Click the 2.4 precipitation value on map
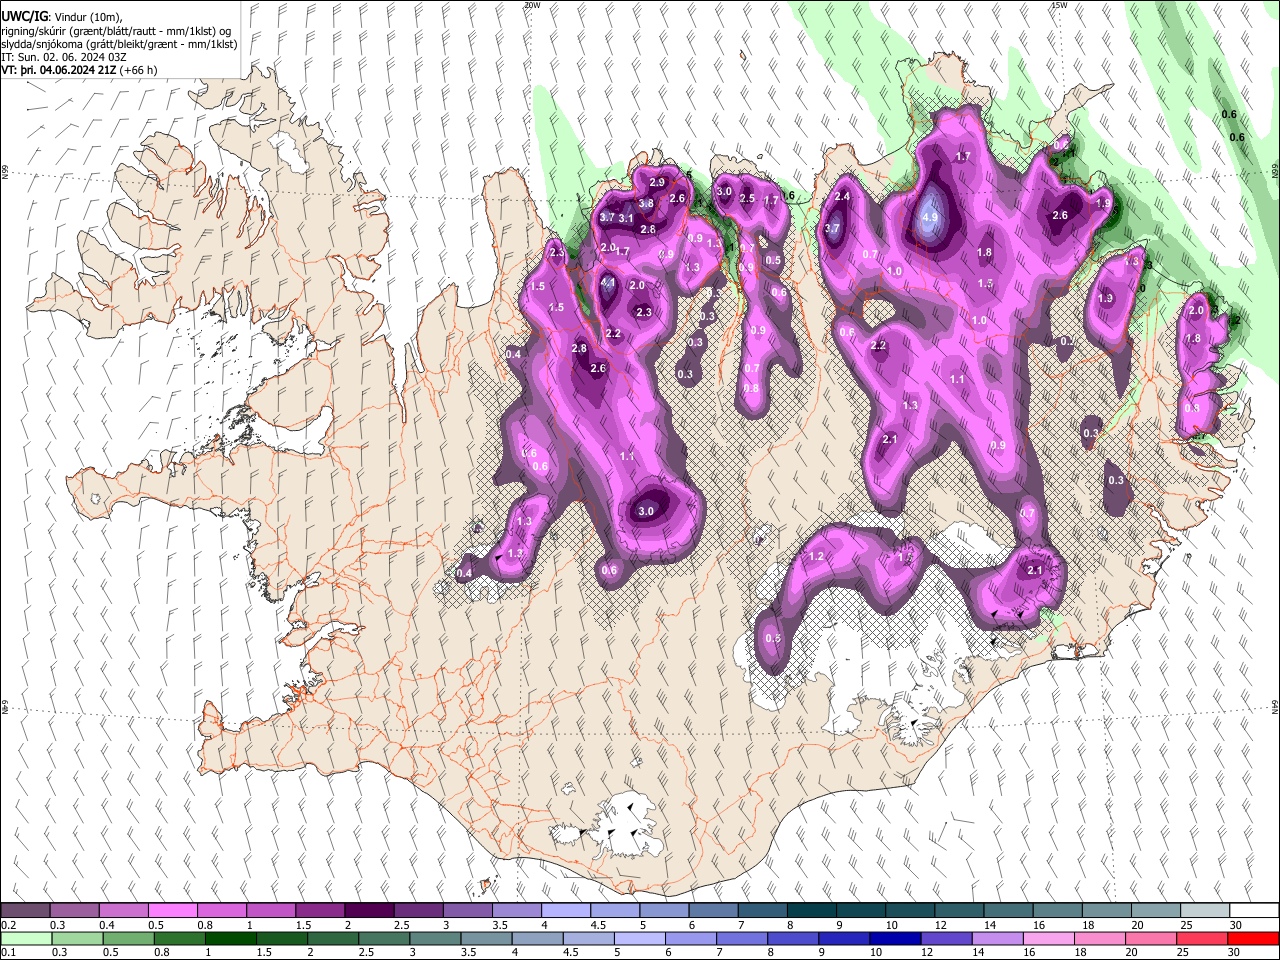Viewport: 1280px width, 960px height. point(842,197)
